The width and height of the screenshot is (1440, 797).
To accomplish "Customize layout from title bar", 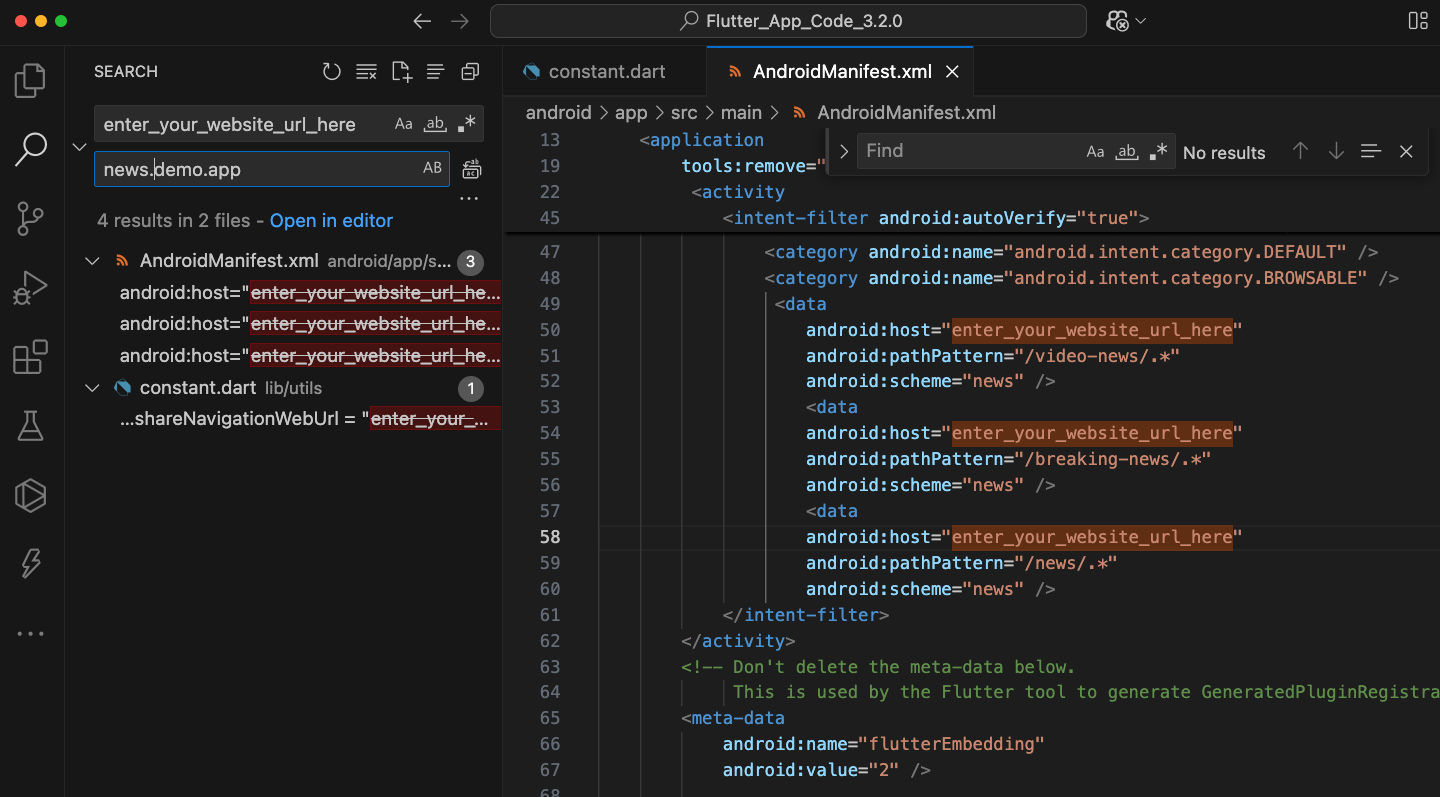I will pos(1417,21).
